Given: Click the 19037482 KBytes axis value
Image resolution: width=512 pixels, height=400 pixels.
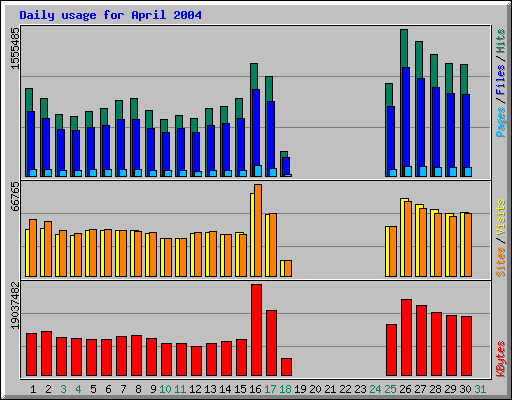Looking at the screenshot, I should [15, 305].
